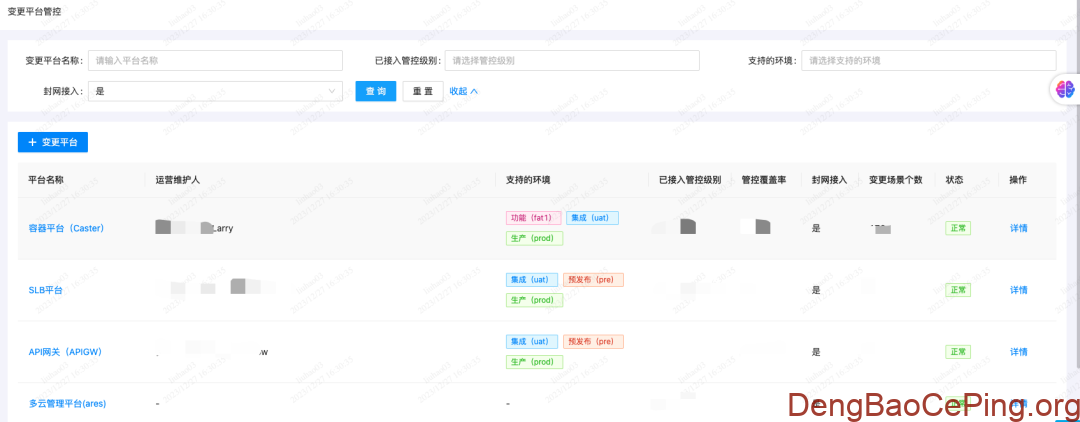Click the 操作 column header

click(x=1018, y=180)
